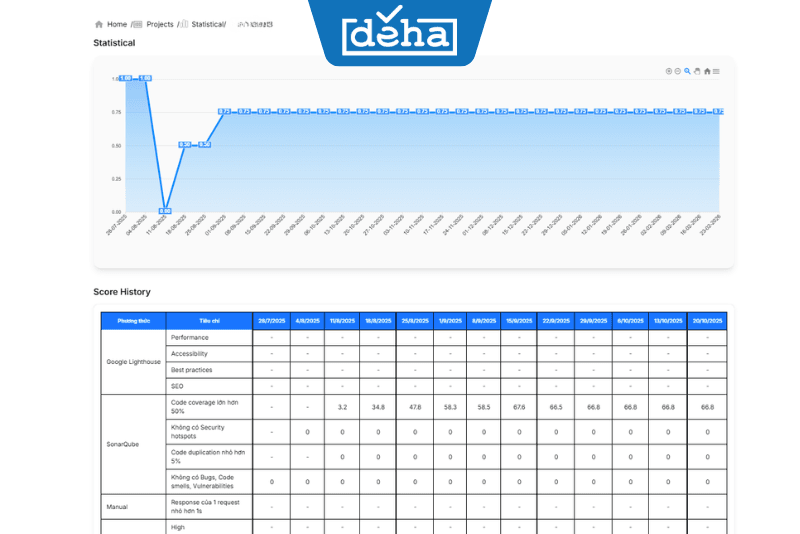Open the Home breadcrumb link

coord(117,24)
